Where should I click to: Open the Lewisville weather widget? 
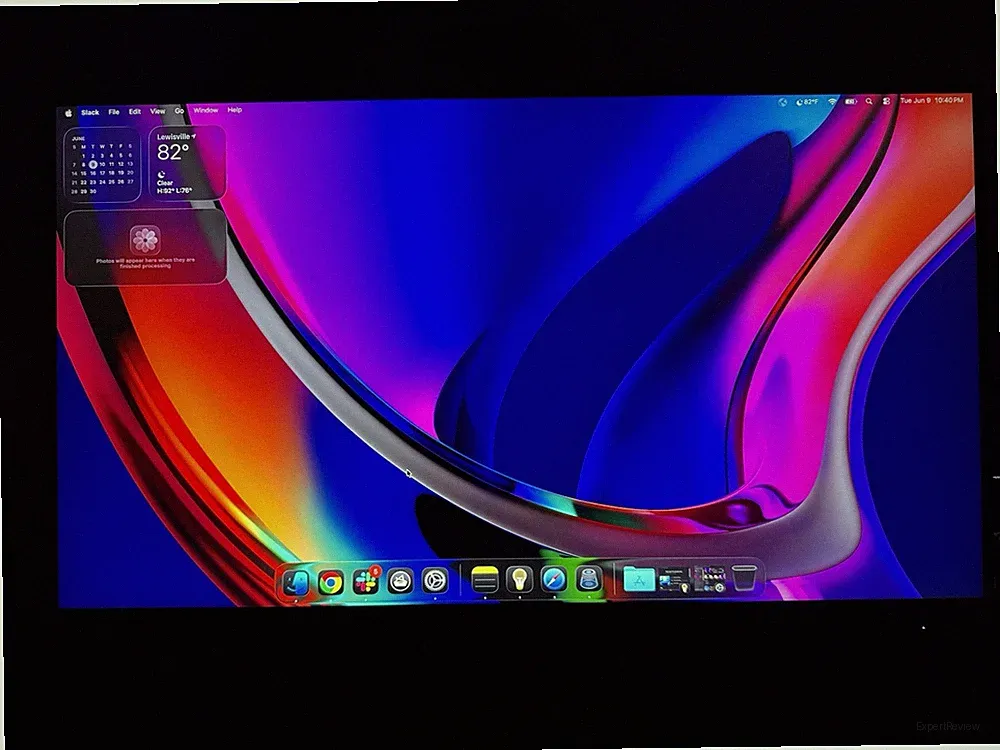188,162
